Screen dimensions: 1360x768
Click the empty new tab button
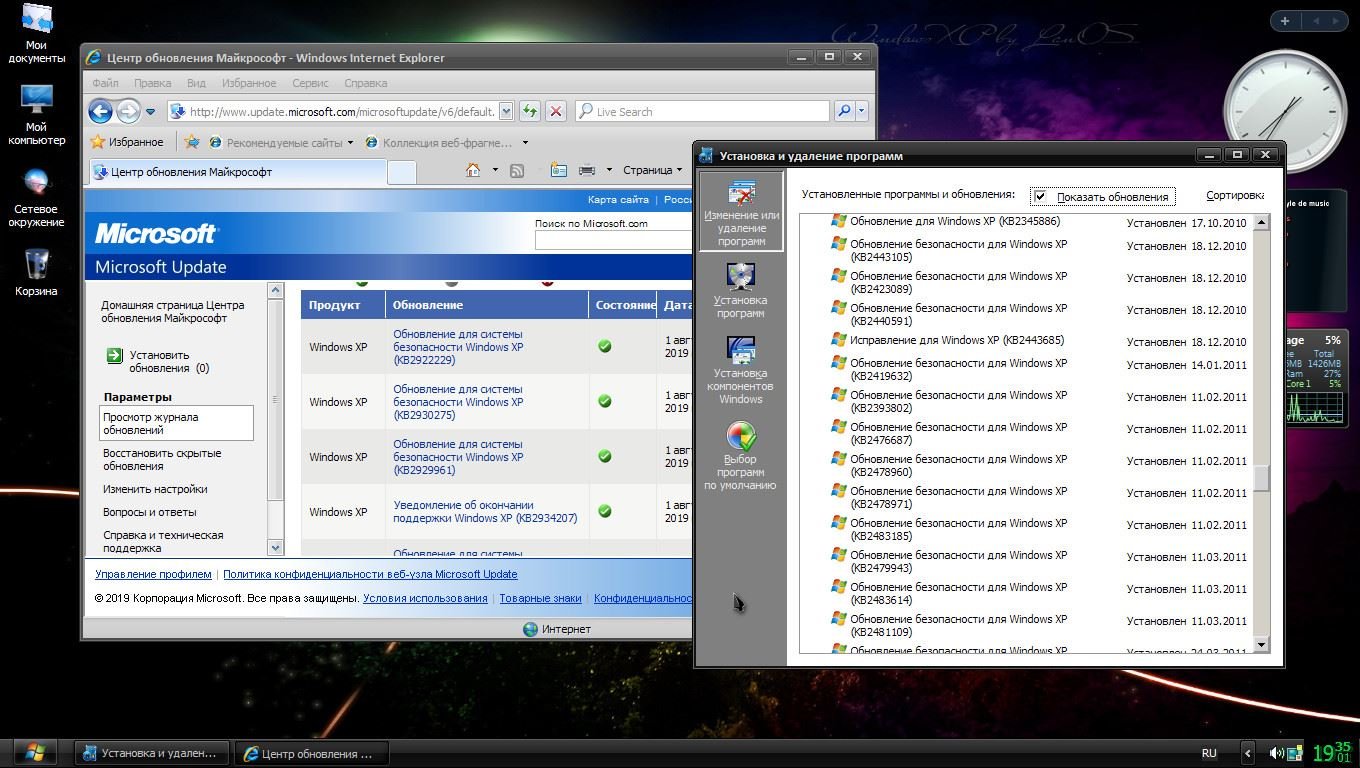[401, 172]
